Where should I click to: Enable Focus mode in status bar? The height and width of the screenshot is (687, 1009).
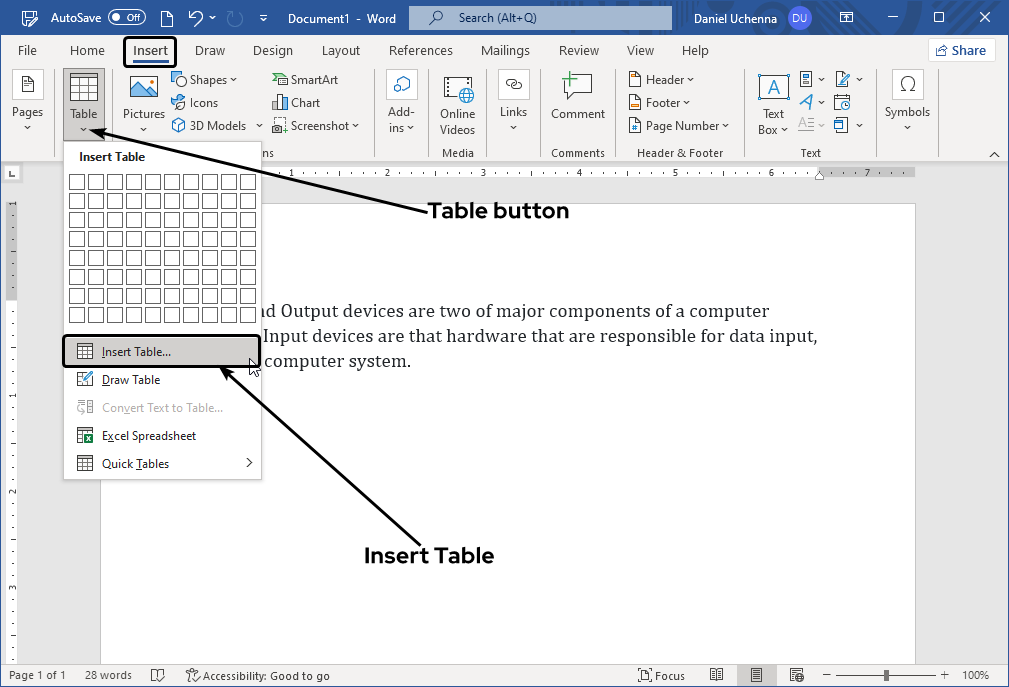pos(661,676)
